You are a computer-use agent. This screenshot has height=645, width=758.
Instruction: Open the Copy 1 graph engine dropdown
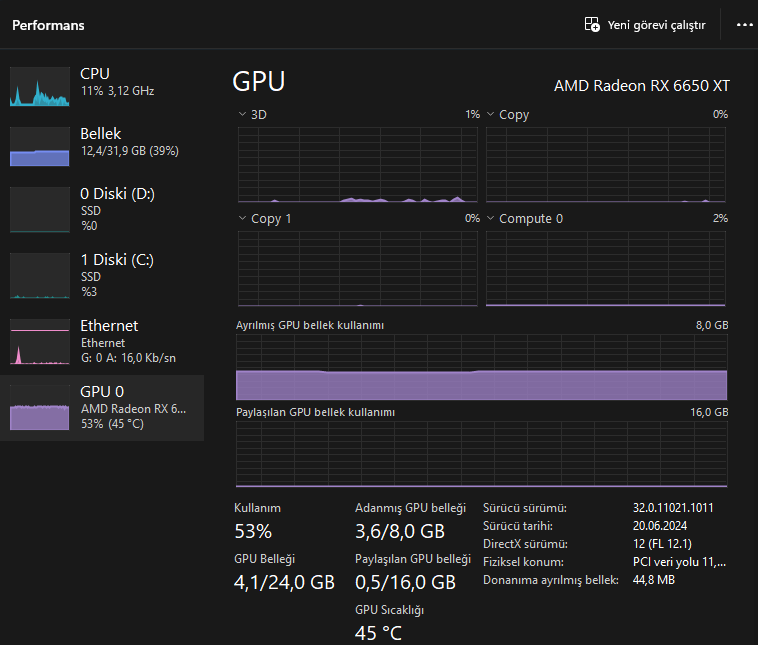[x=242, y=218]
